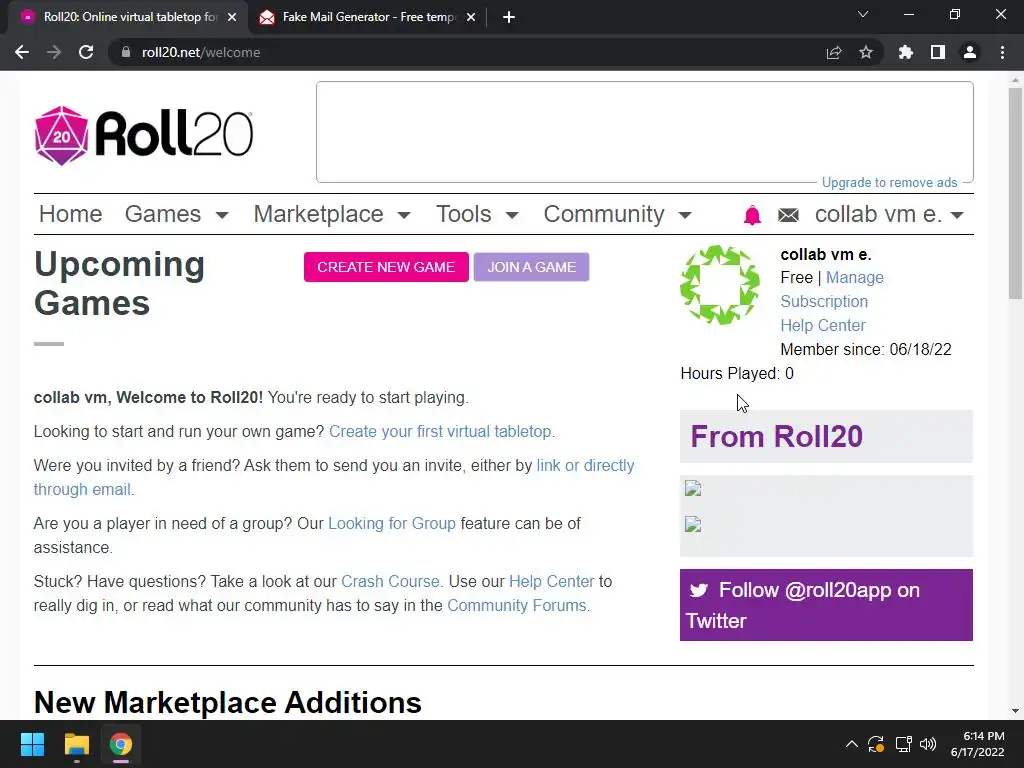Click the CREATE NEW GAME button
Screen dimensions: 1024x768
click(386, 267)
